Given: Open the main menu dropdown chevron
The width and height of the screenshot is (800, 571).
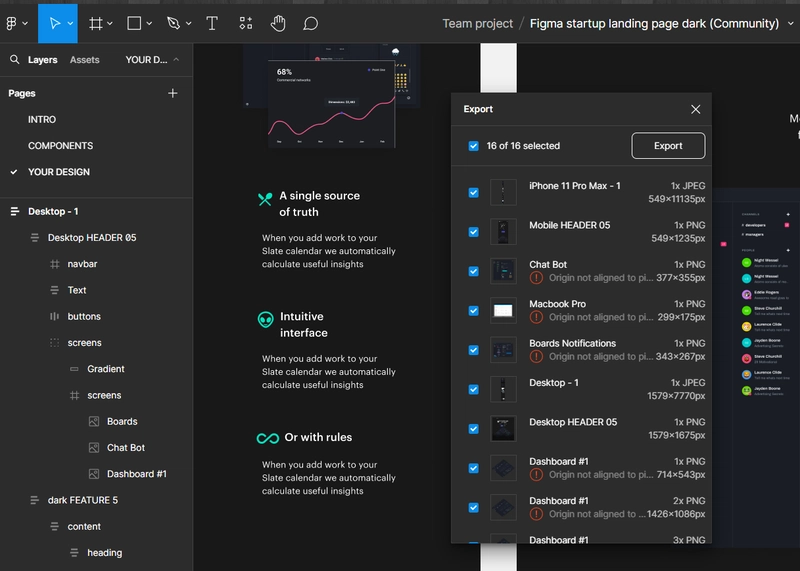Looking at the screenshot, I should tap(25, 23).
